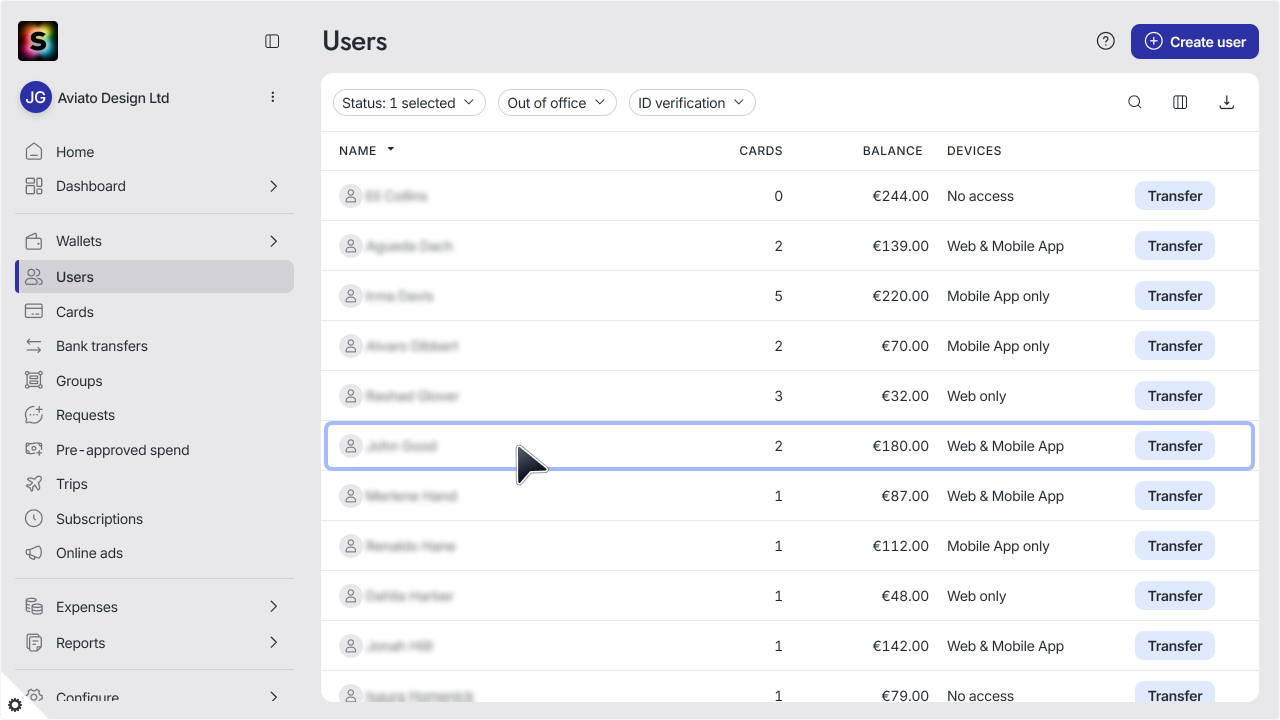Click the €87.00 balance cell

pyautogui.click(x=905, y=496)
